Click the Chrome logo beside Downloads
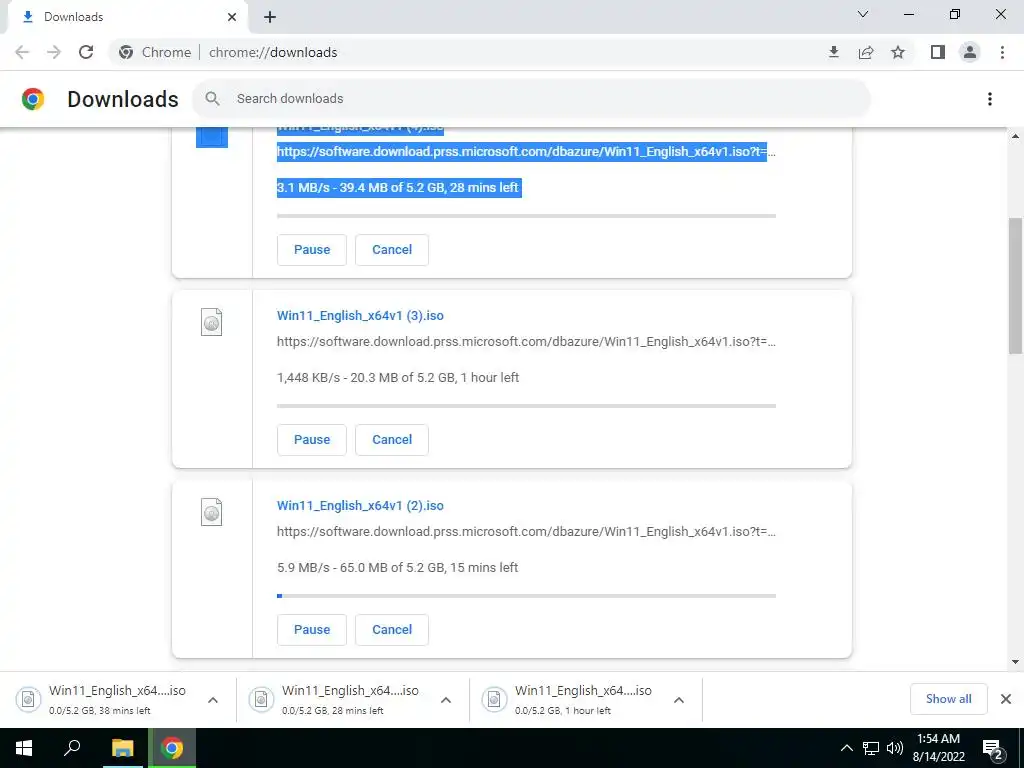The width and height of the screenshot is (1024, 768). [x=33, y=99]
